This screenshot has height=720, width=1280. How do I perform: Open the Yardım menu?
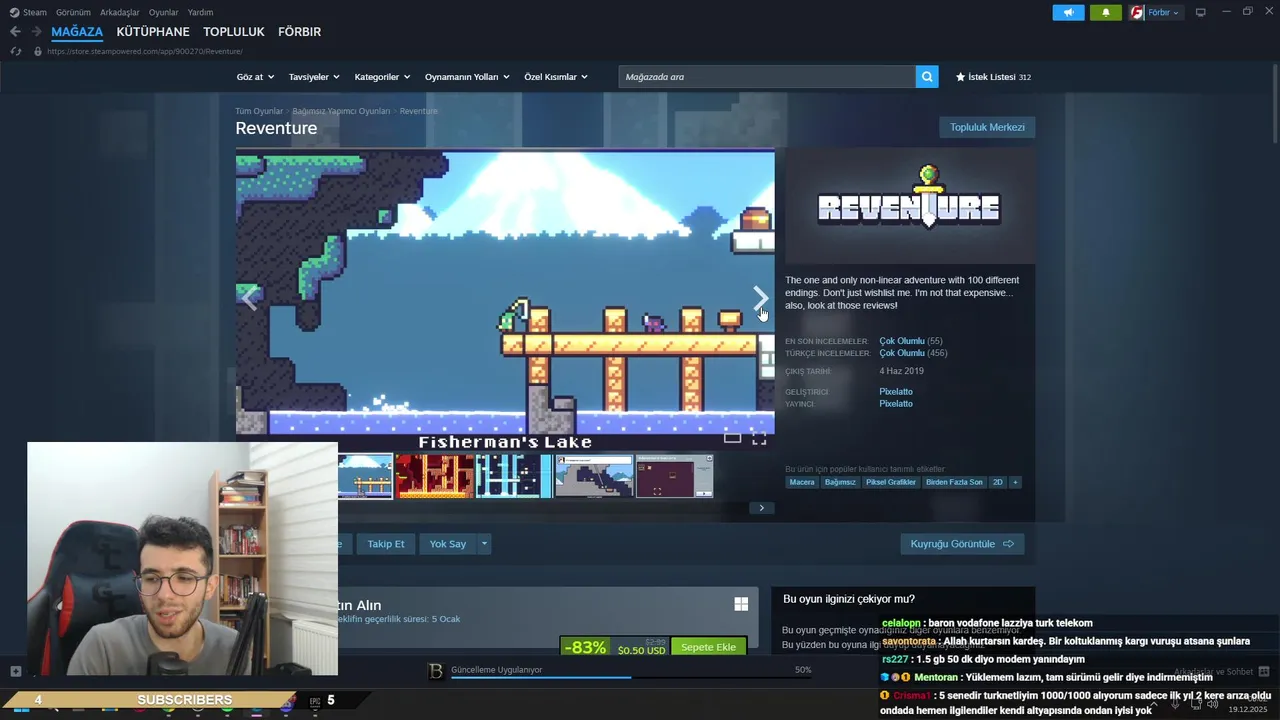[201, 12]
